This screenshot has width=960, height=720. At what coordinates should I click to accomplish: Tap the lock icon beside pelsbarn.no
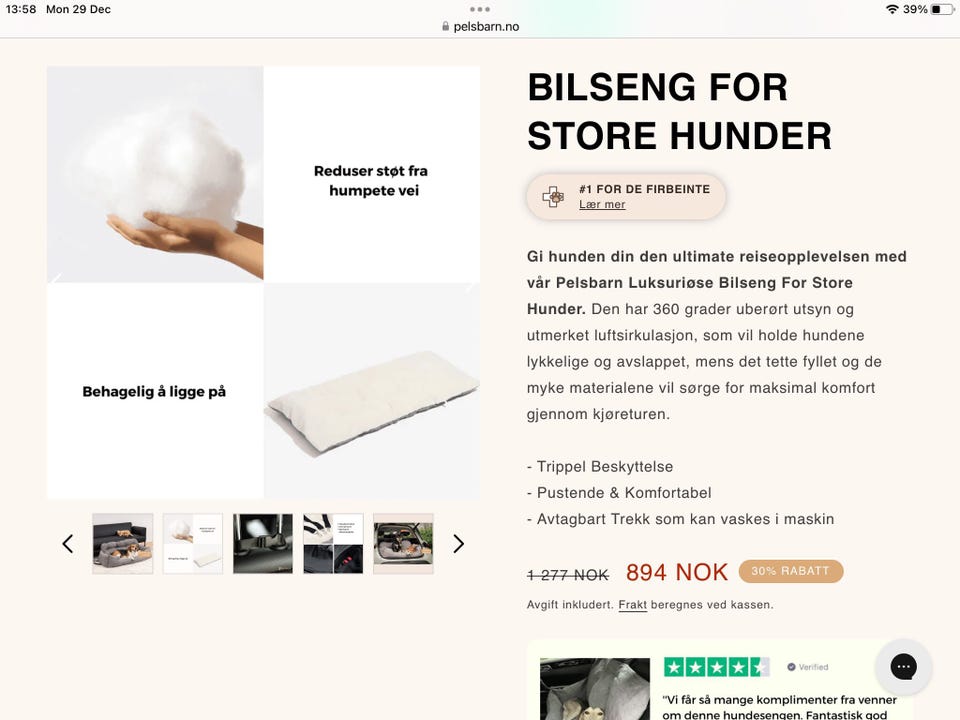[445, 26]
